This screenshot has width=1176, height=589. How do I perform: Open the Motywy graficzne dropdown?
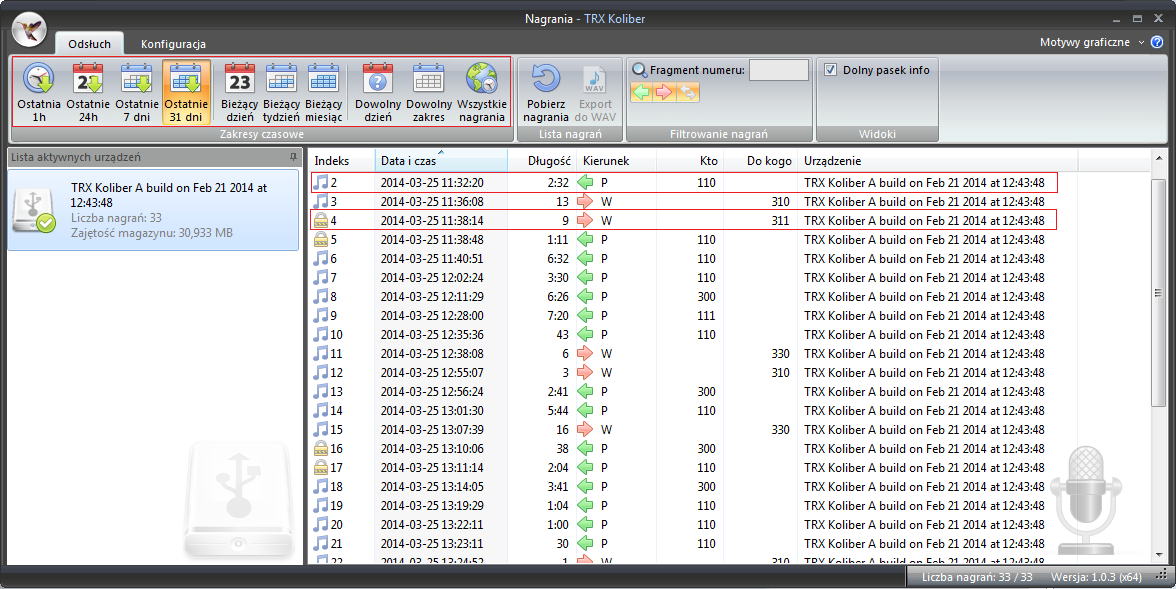[1092, 42]
